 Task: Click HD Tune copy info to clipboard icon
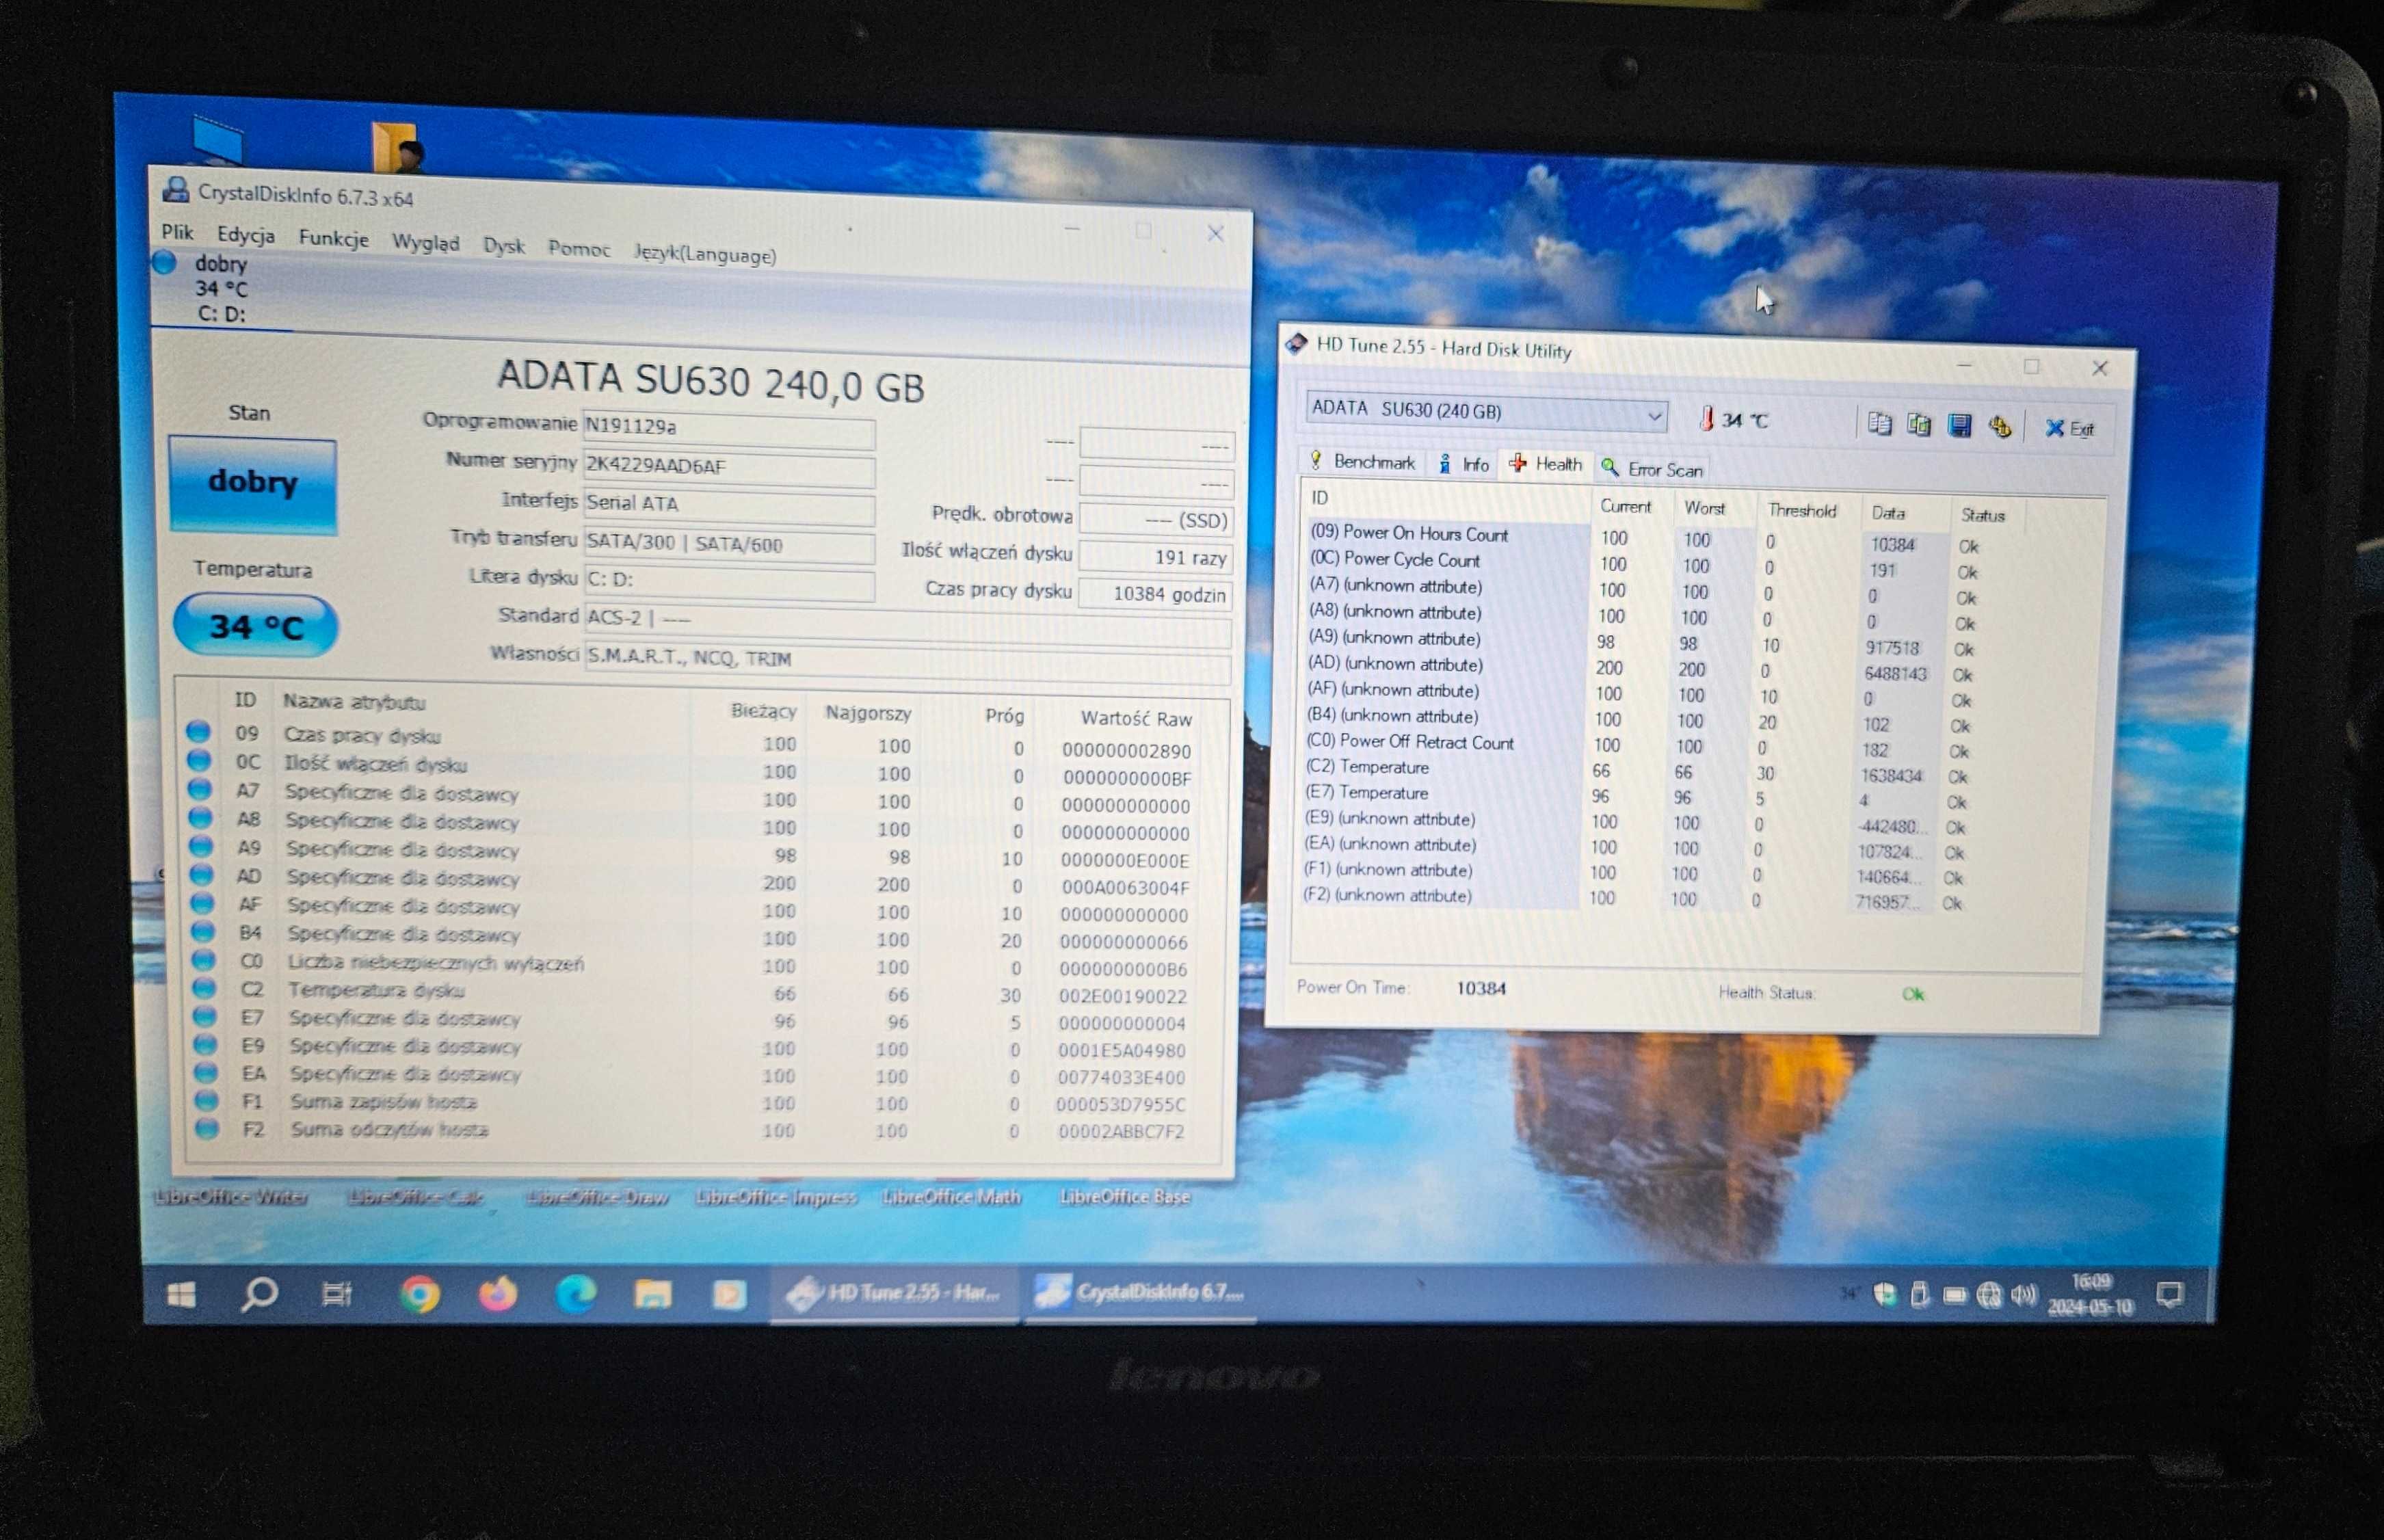tap(1879, 424)
